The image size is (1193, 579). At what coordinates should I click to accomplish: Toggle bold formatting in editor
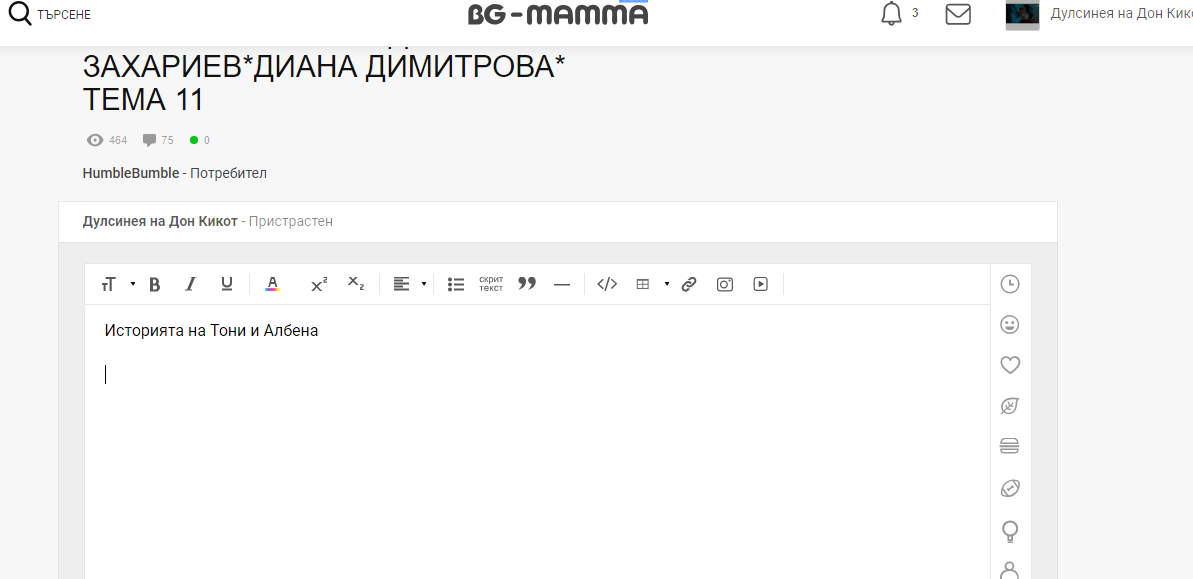pyautogui.click(x=155, y=284)
